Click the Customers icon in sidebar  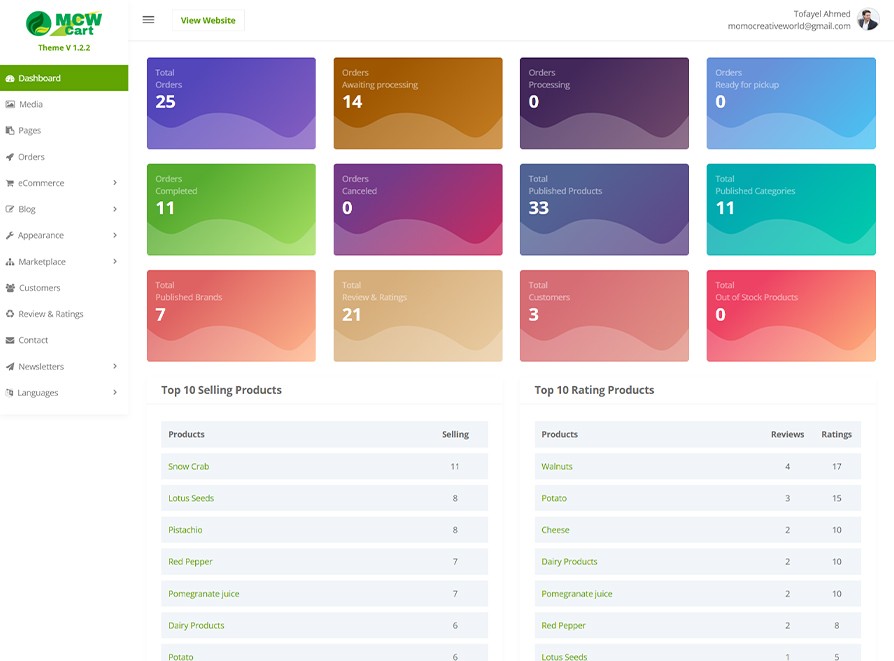click(10, 288)
